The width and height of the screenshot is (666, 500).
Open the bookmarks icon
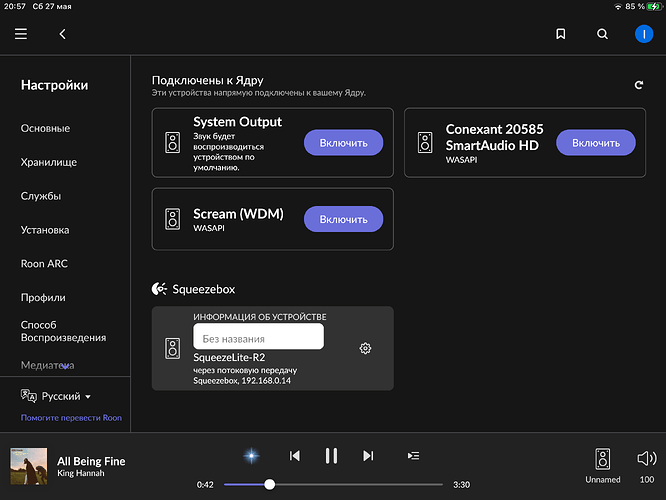pos(561,34)
